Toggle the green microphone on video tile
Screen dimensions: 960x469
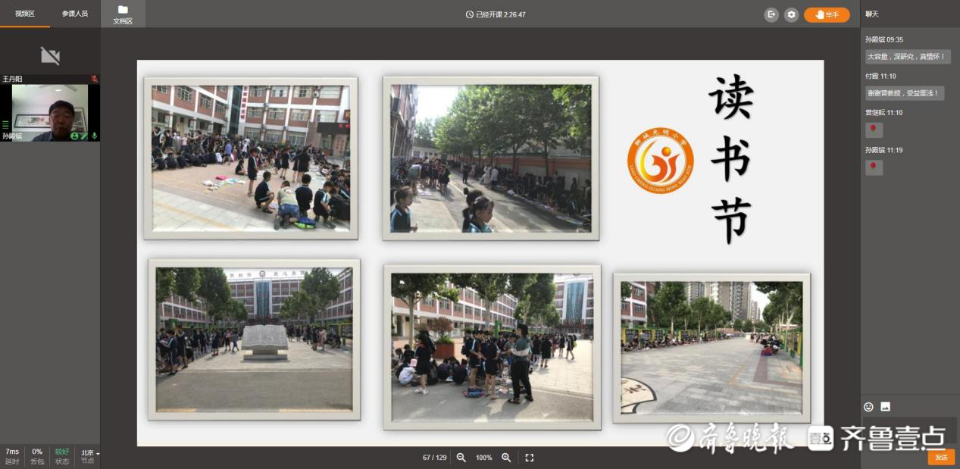(x=94, y=135)
